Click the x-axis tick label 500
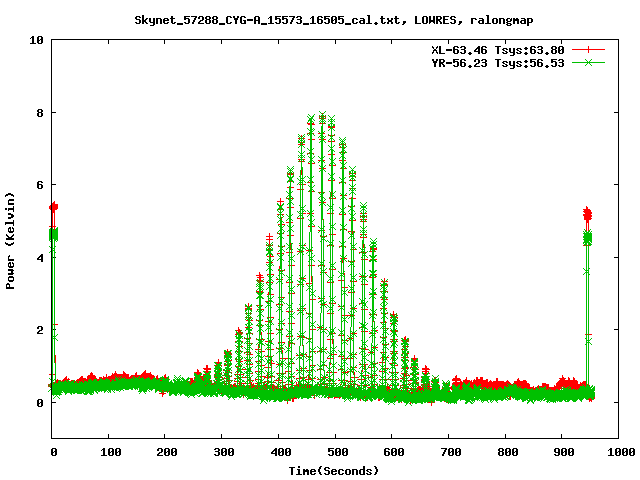The width and height of the screenshot is (640, 480). (x=338, y=452)
